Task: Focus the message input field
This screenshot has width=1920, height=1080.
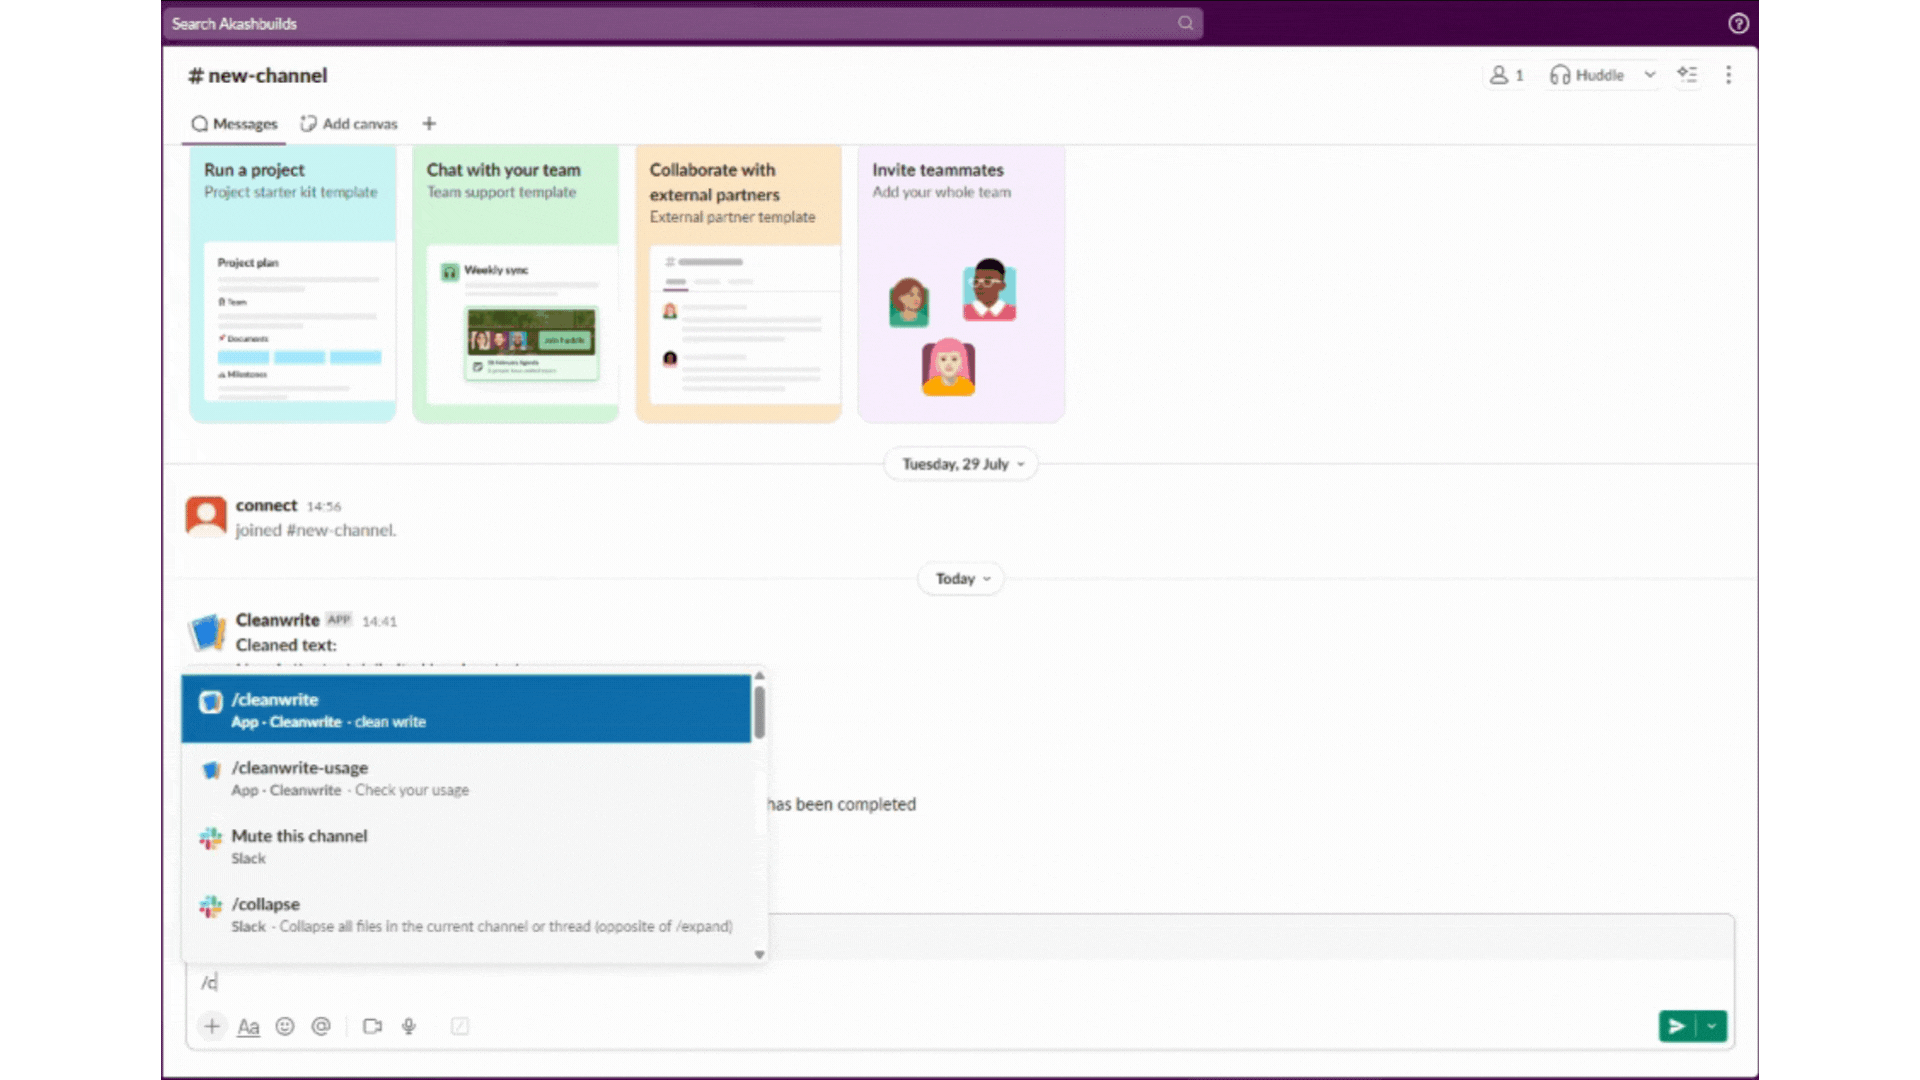Action: [x=960, y=983]
